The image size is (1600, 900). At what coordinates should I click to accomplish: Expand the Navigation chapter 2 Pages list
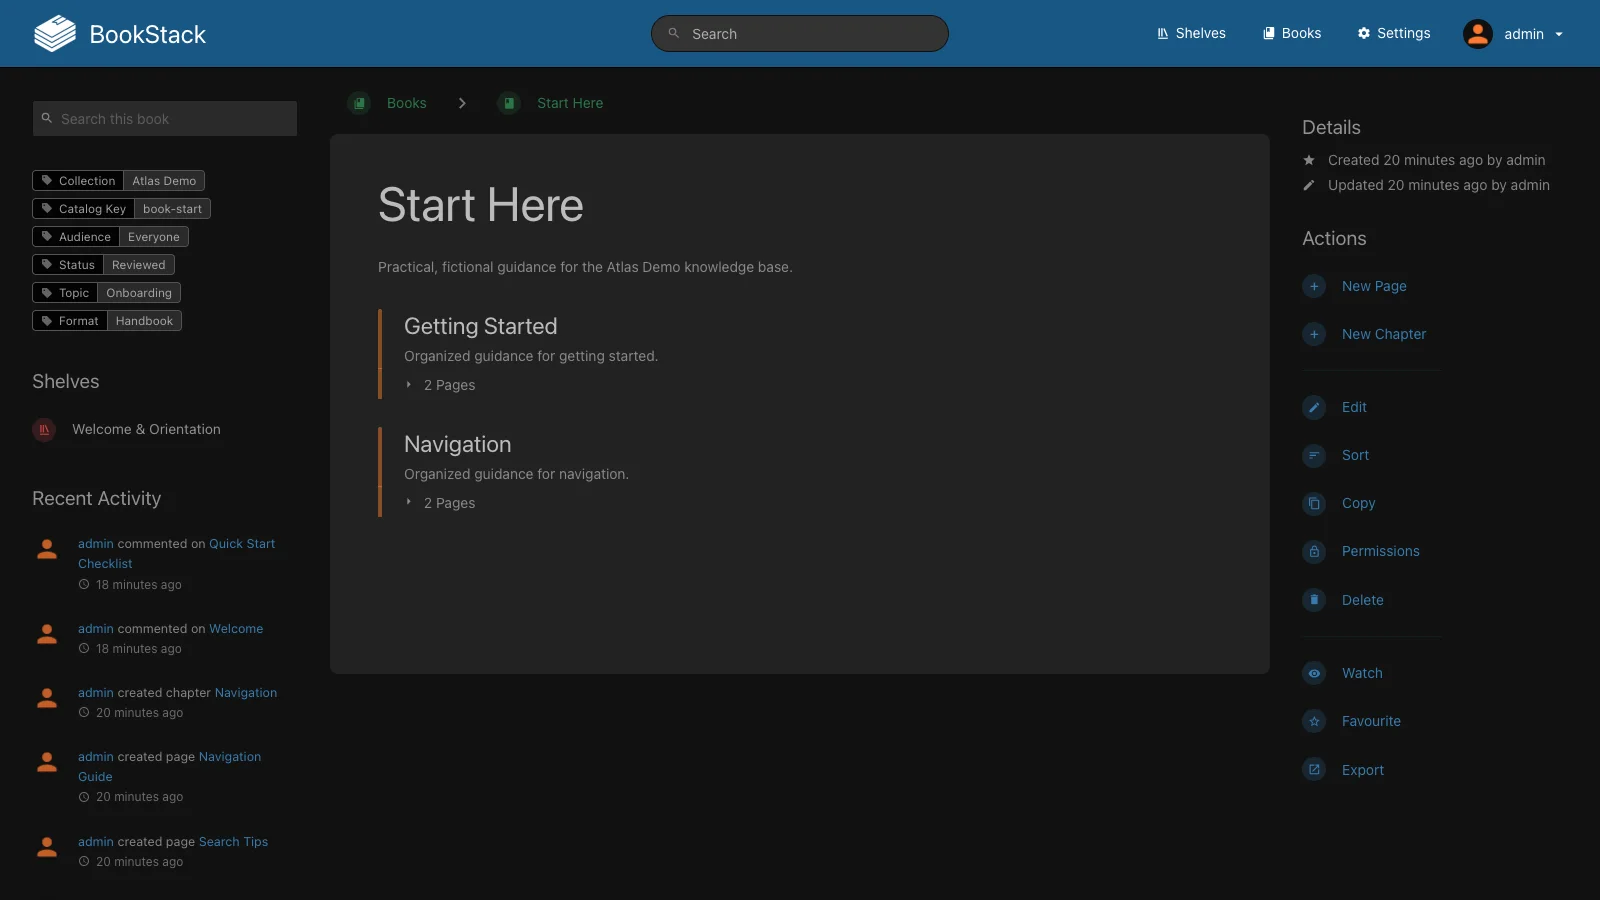(x=440, y=503)
